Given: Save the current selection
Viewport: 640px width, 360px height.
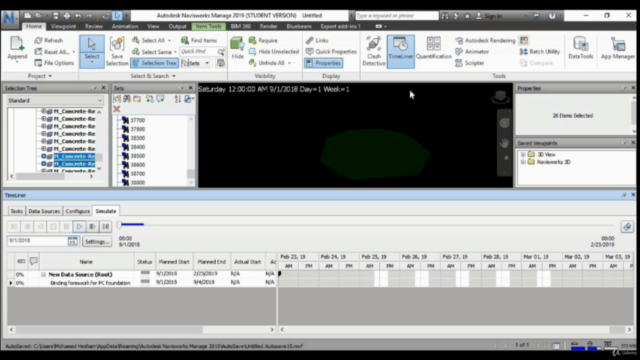Looking at the screenshot, I should [117, 51].
